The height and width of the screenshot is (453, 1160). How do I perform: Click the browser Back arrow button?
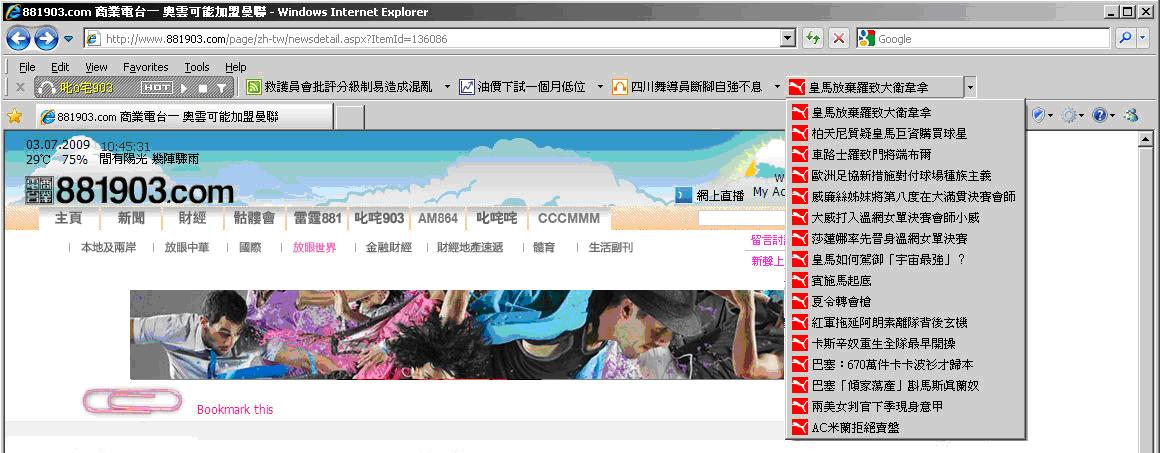tap(19, 39)
